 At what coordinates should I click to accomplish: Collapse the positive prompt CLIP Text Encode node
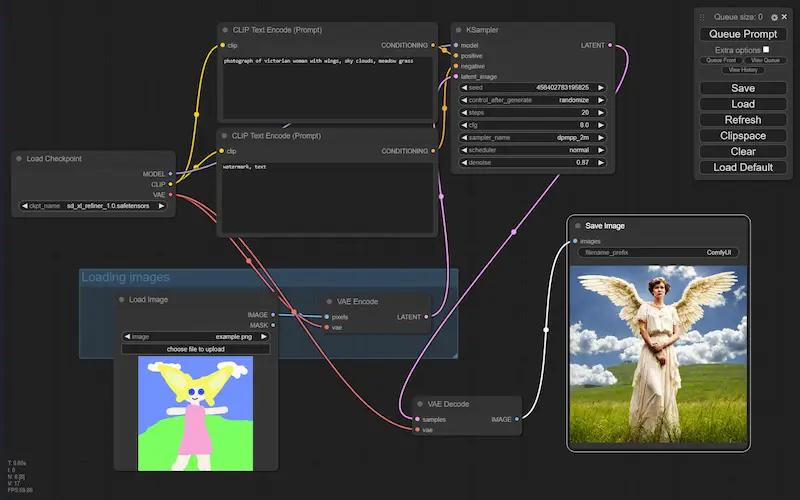click(x=225, y=30)
